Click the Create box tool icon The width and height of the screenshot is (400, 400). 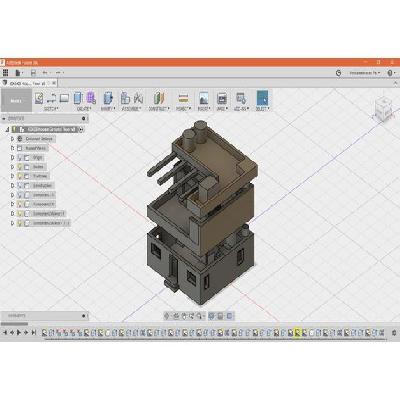point(78,98)
